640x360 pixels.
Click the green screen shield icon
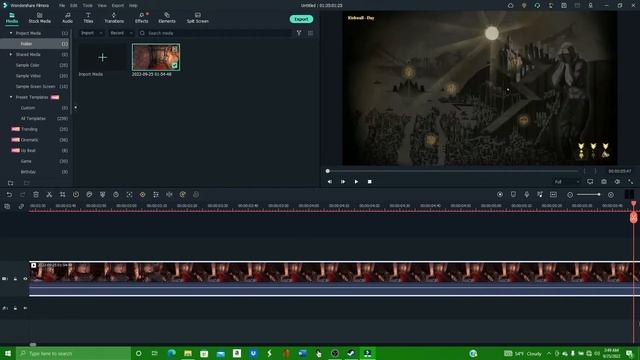pos(102,195)
